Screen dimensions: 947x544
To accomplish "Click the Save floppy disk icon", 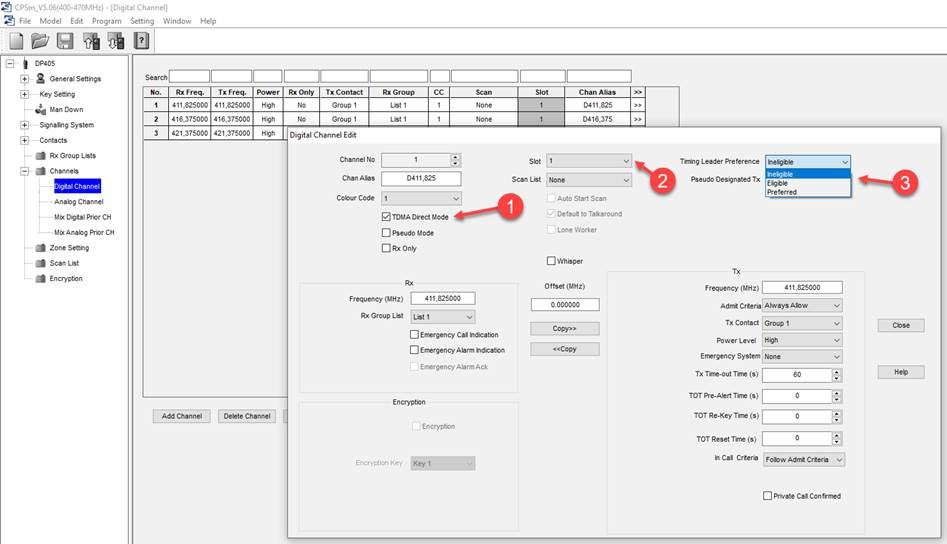I will tap(65, 41).
